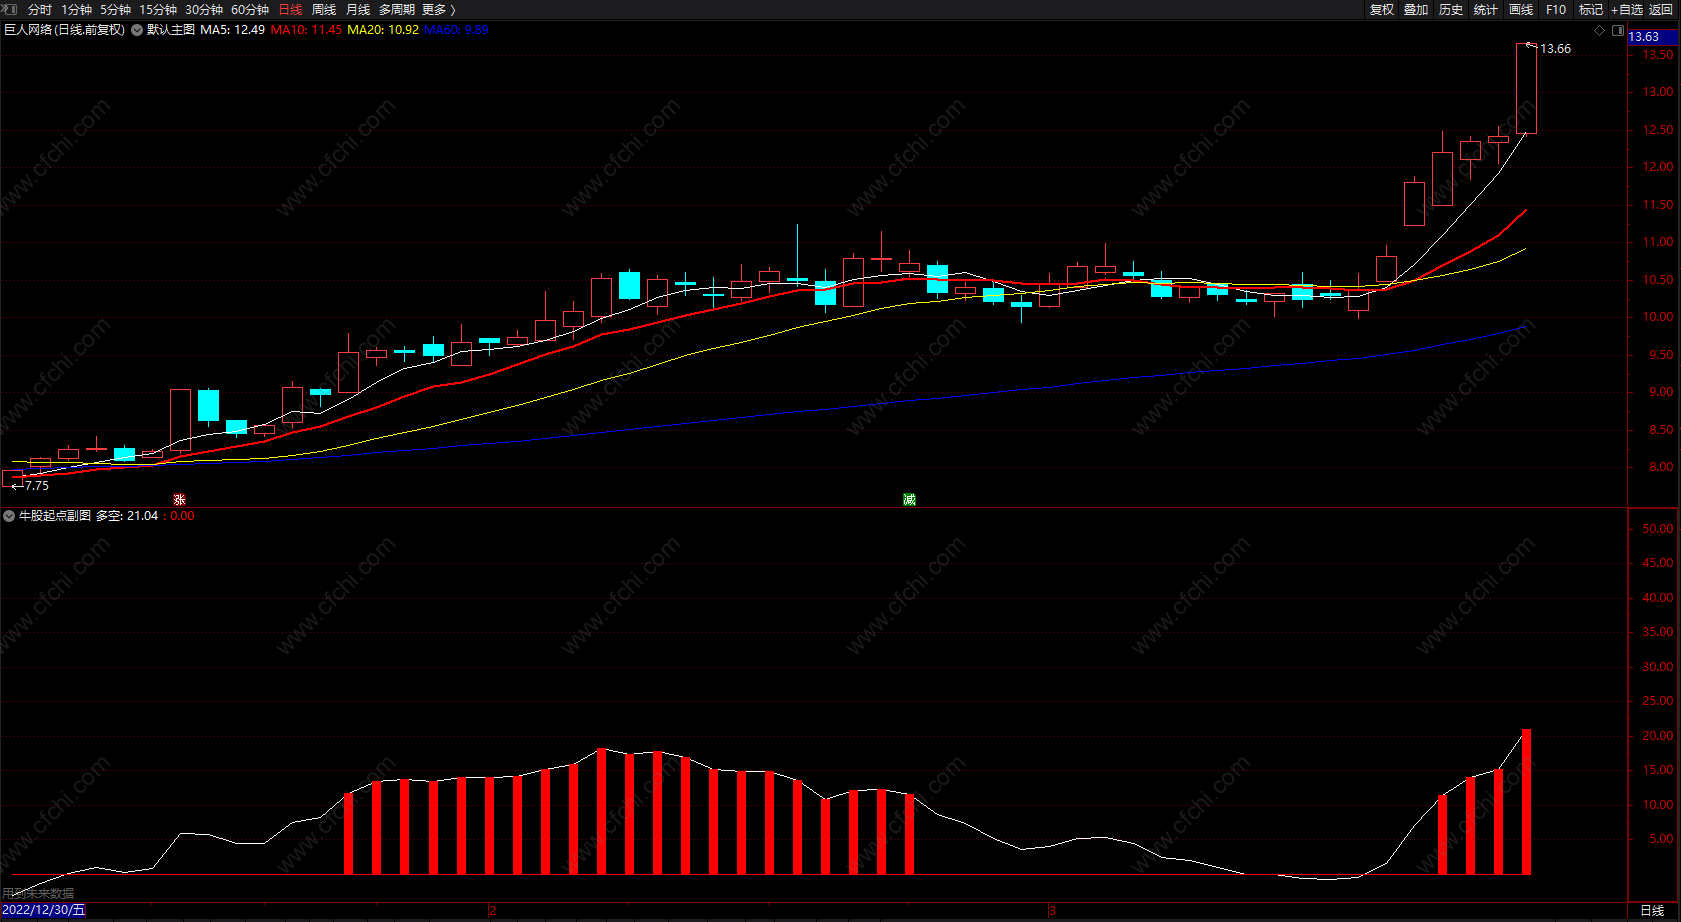
Task: Select the 15分钟 period tab
Action: coord(158,10)
